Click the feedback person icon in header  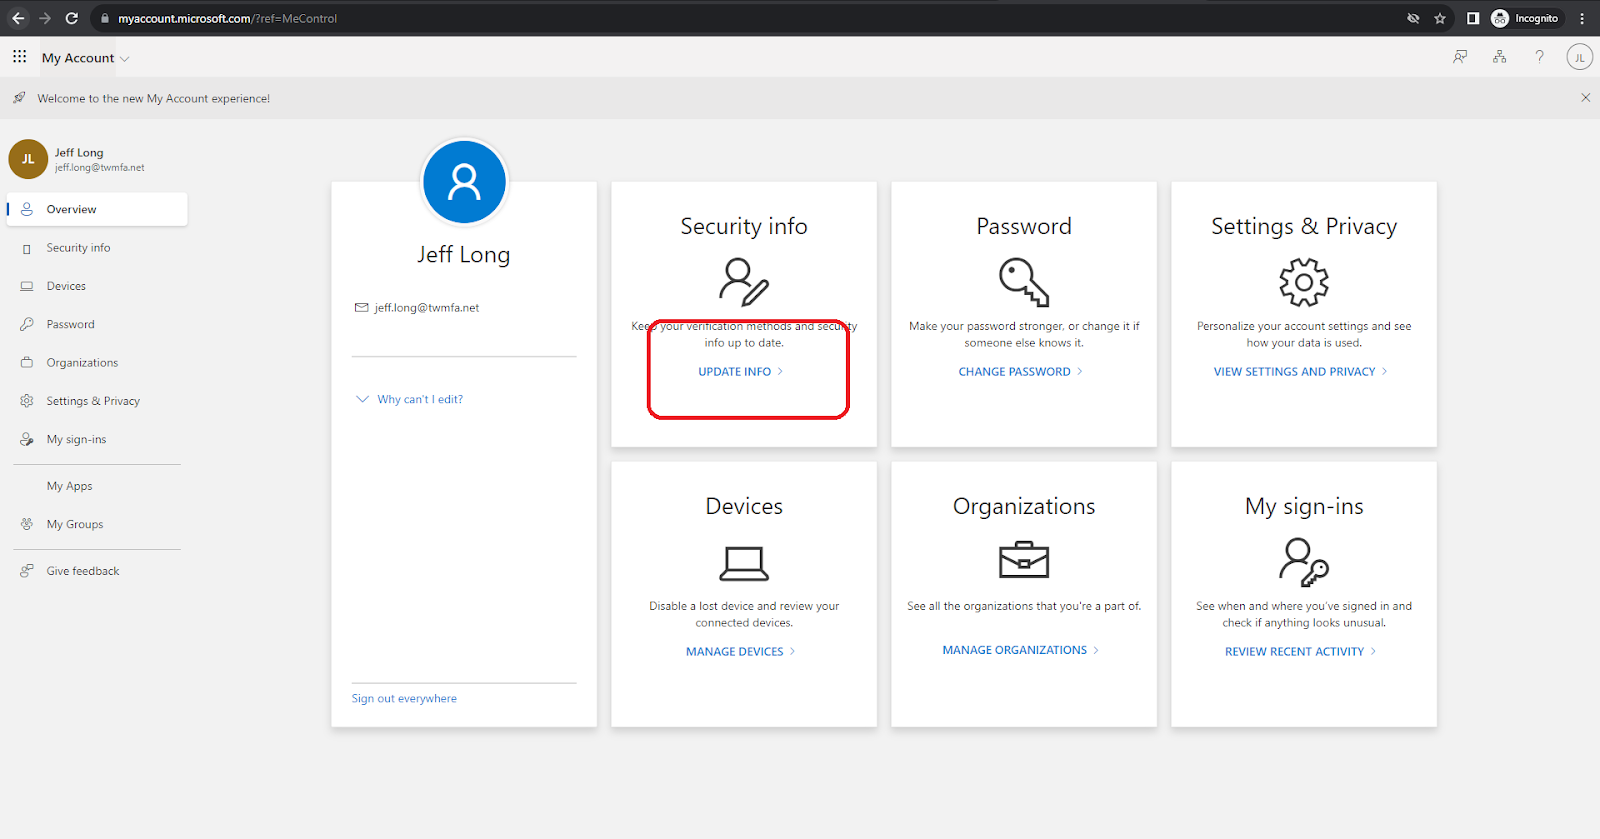(1460, 57)
